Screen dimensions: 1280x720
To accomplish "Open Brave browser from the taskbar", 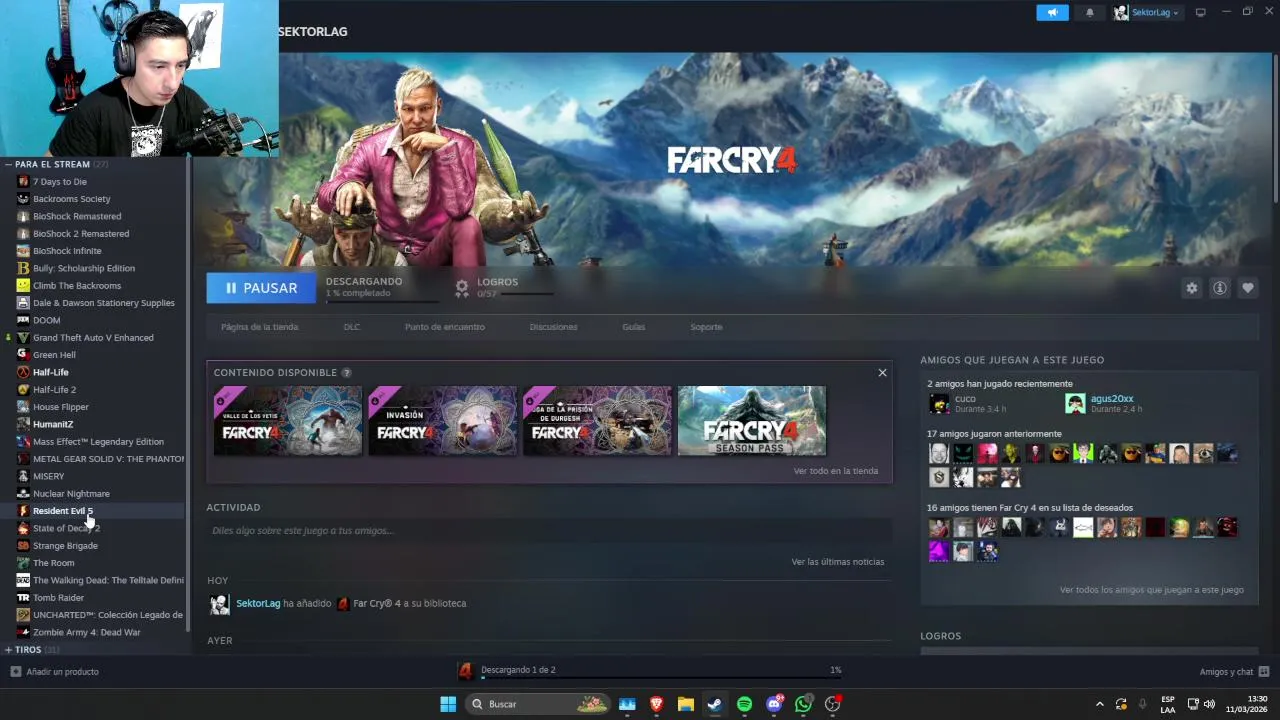I will (x=657, y=704).
